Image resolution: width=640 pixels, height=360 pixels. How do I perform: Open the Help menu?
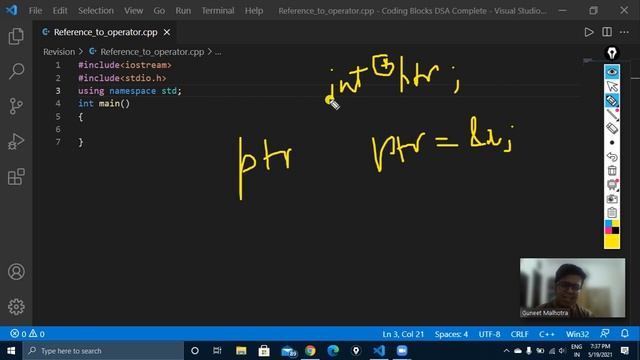pos(253,11)
